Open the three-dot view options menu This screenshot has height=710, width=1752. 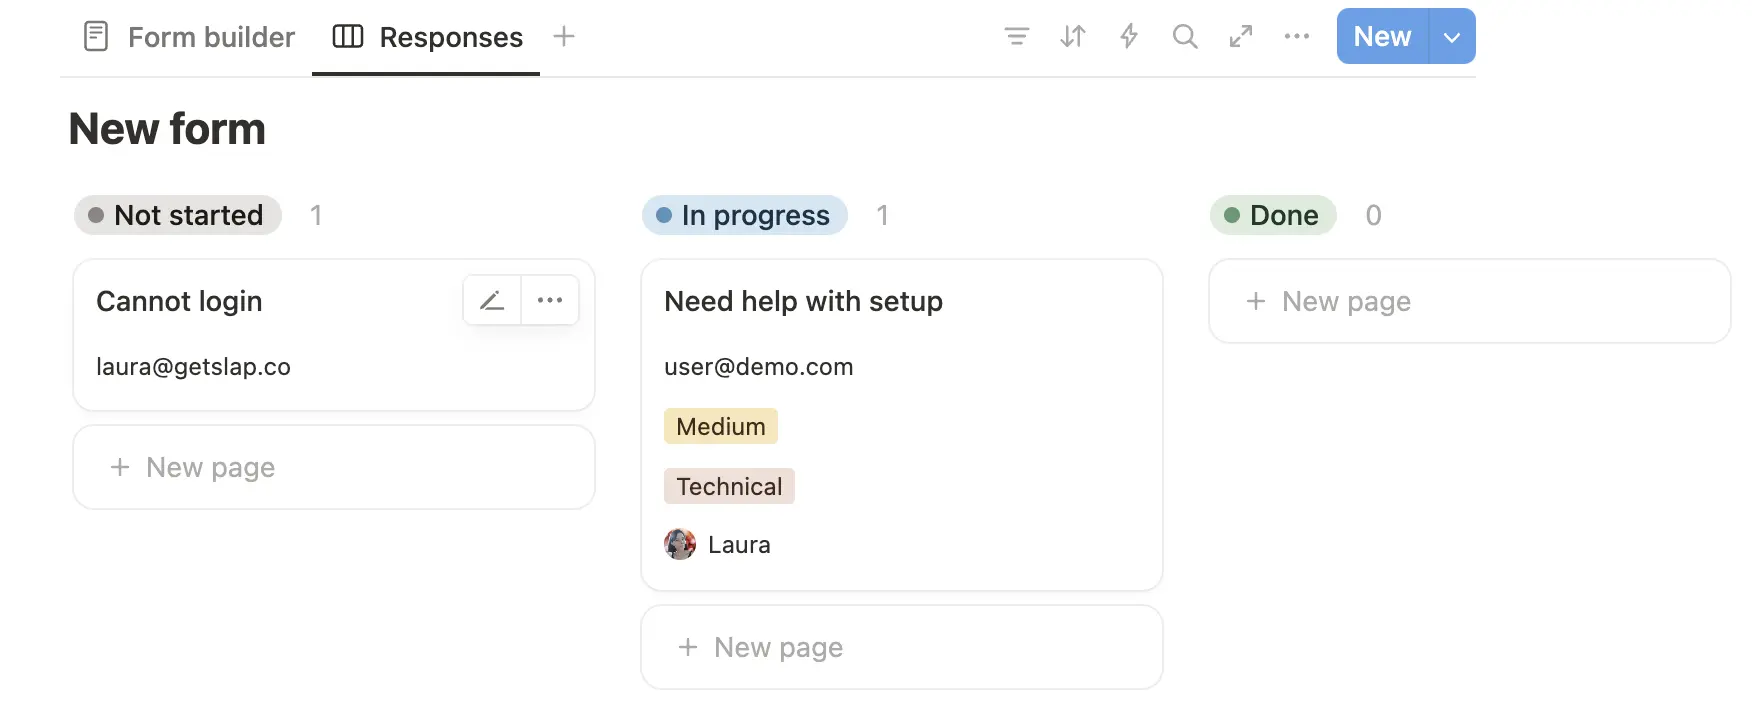[1297, 37]
